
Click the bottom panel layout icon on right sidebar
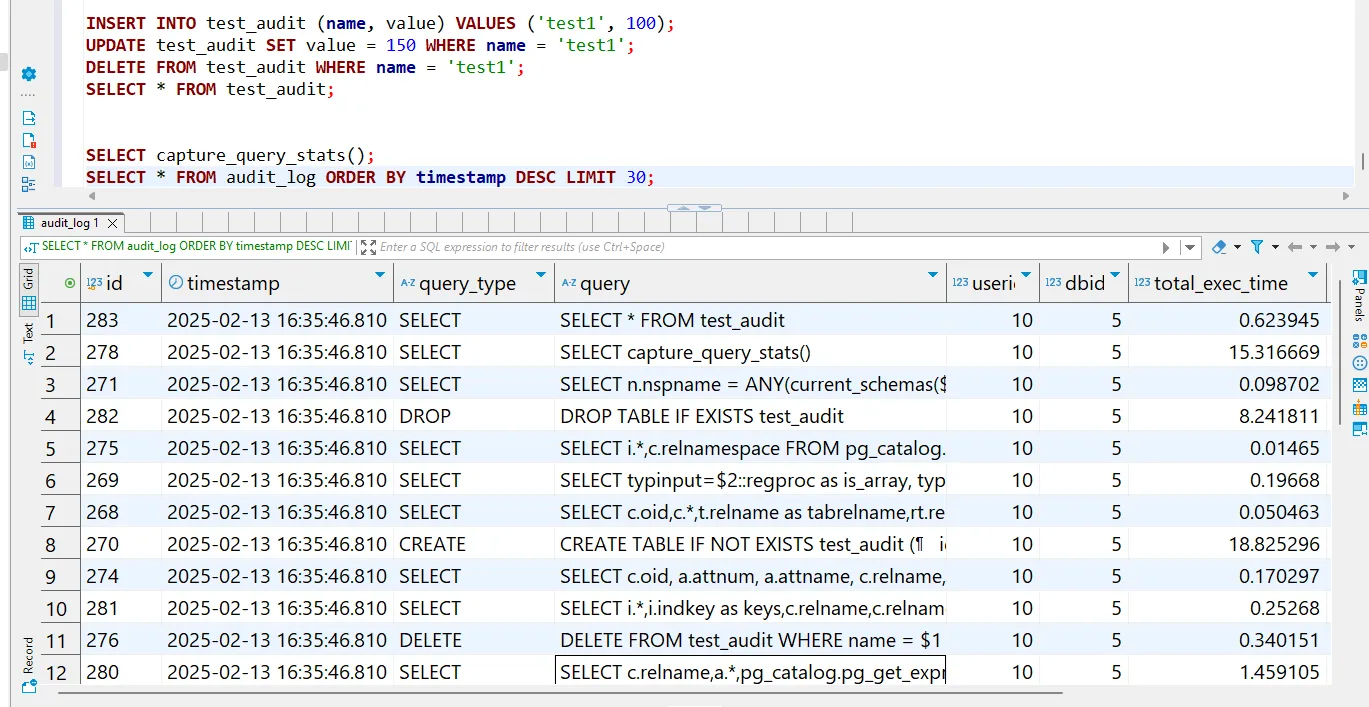tap(1359, 429)
